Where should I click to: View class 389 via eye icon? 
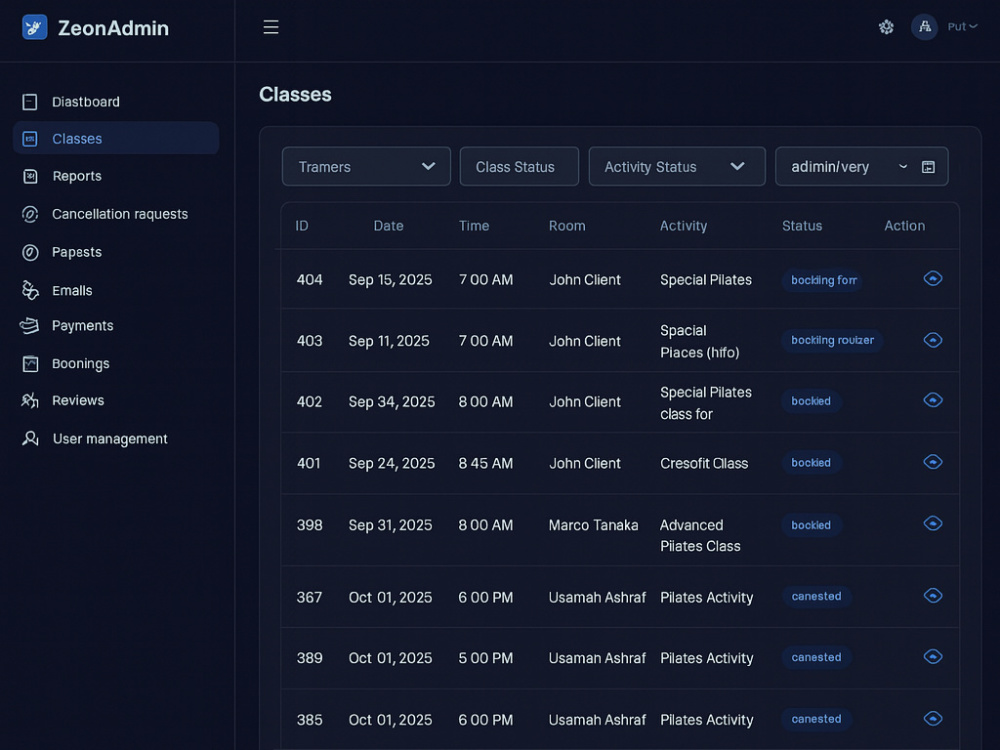point(933,657)
